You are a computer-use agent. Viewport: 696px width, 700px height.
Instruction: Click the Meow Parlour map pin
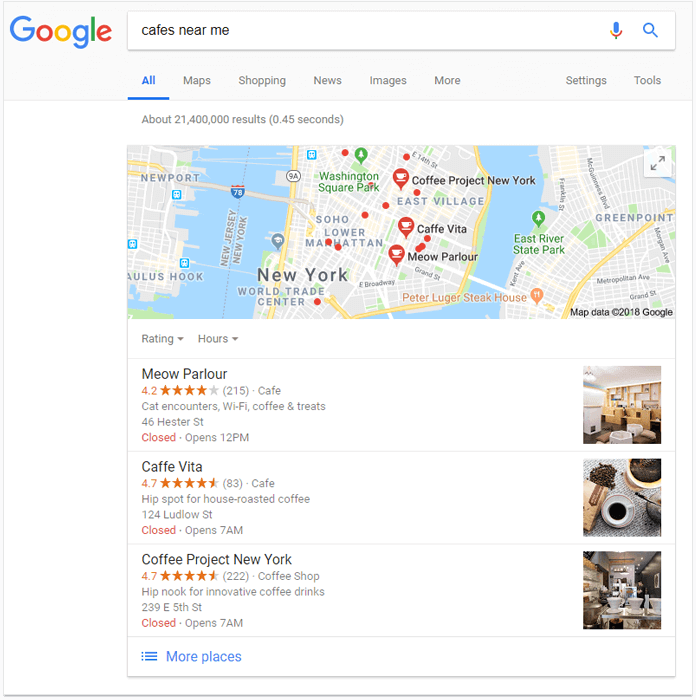[x=396, y=255]
